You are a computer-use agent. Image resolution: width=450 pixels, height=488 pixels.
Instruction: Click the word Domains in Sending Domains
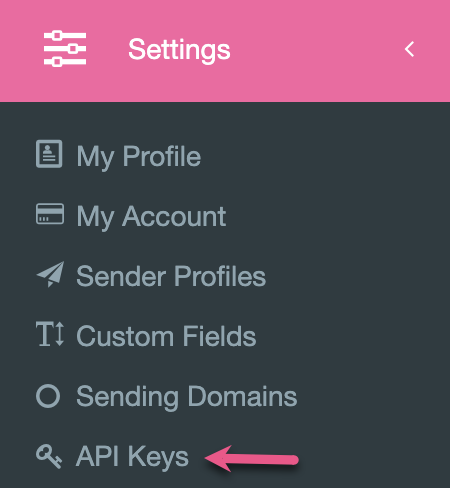242,396
